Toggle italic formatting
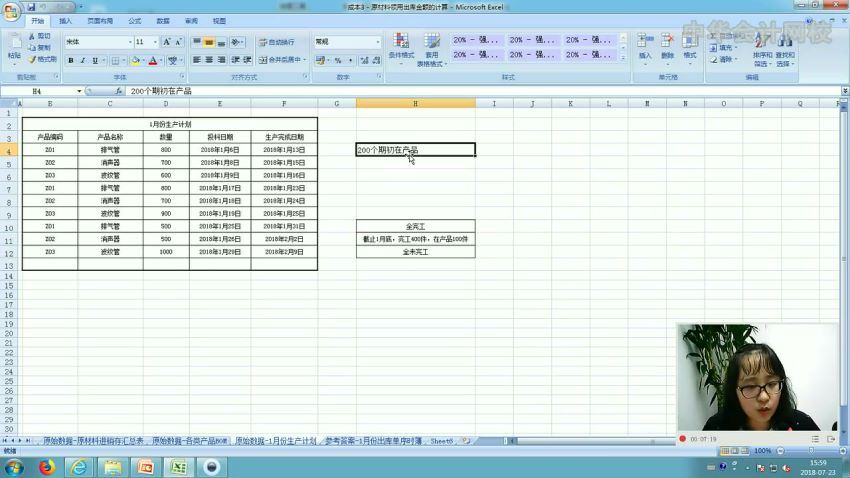The height and width of the screenshot is (478, 850). 82,61
